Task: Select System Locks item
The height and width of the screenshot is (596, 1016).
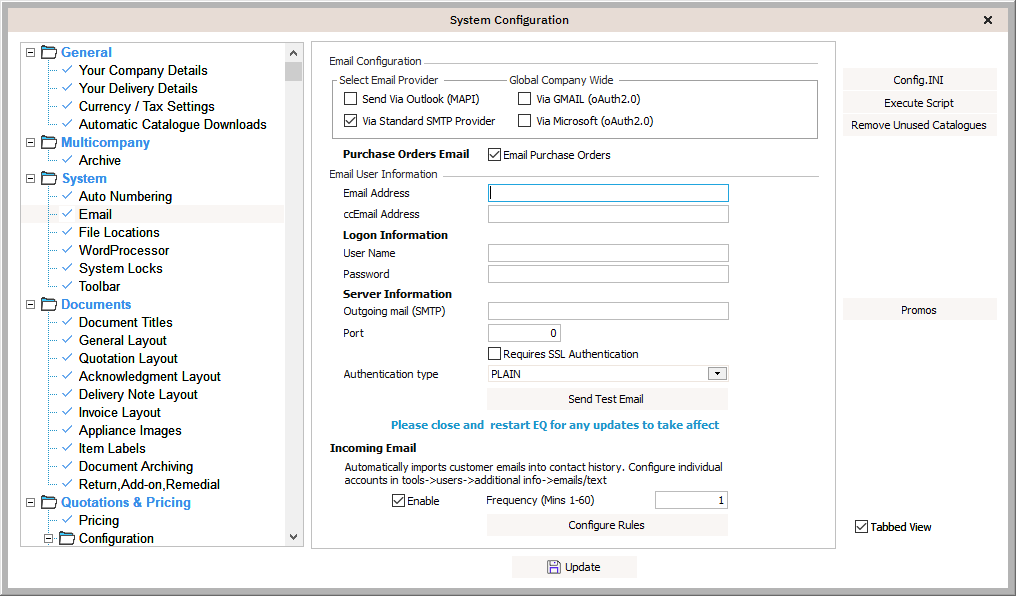Action: tap(121, 268)
